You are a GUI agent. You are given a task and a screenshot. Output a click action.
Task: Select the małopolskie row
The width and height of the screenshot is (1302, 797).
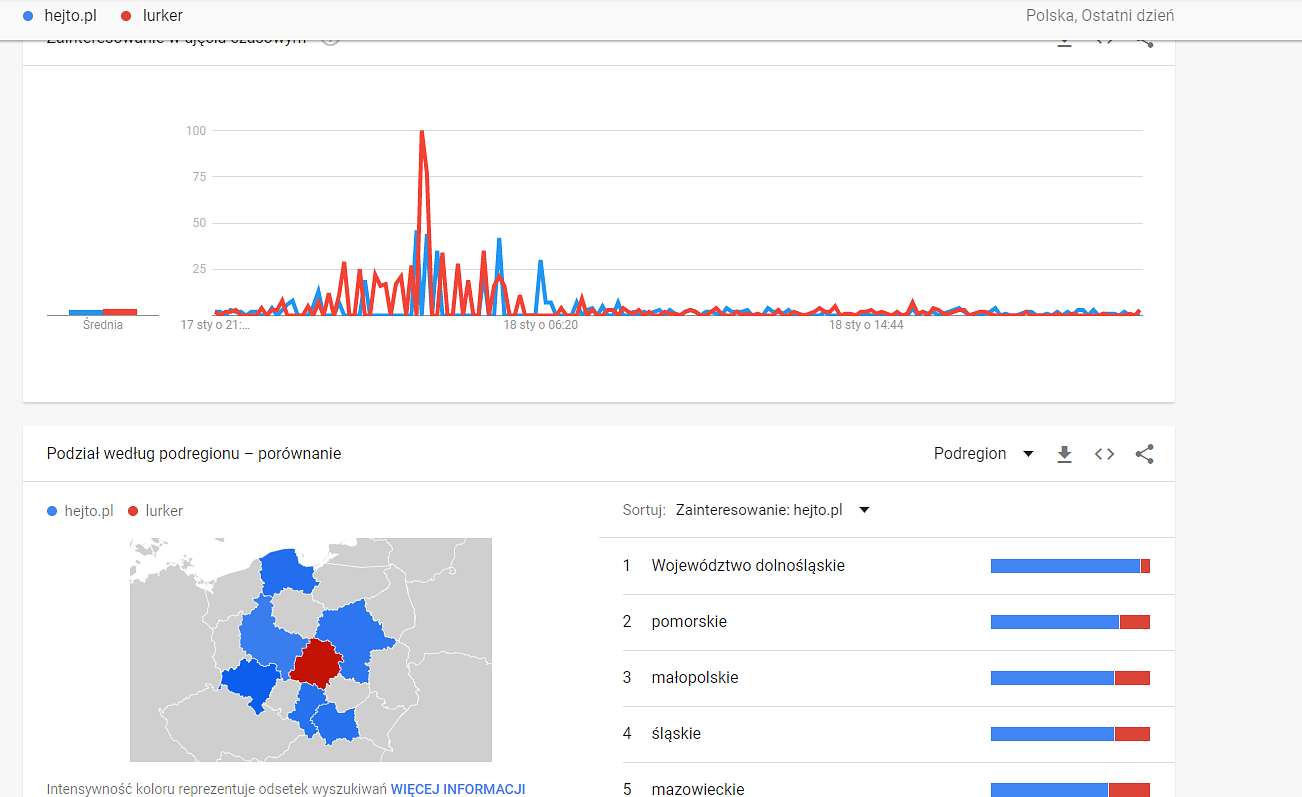pos(887,678)
